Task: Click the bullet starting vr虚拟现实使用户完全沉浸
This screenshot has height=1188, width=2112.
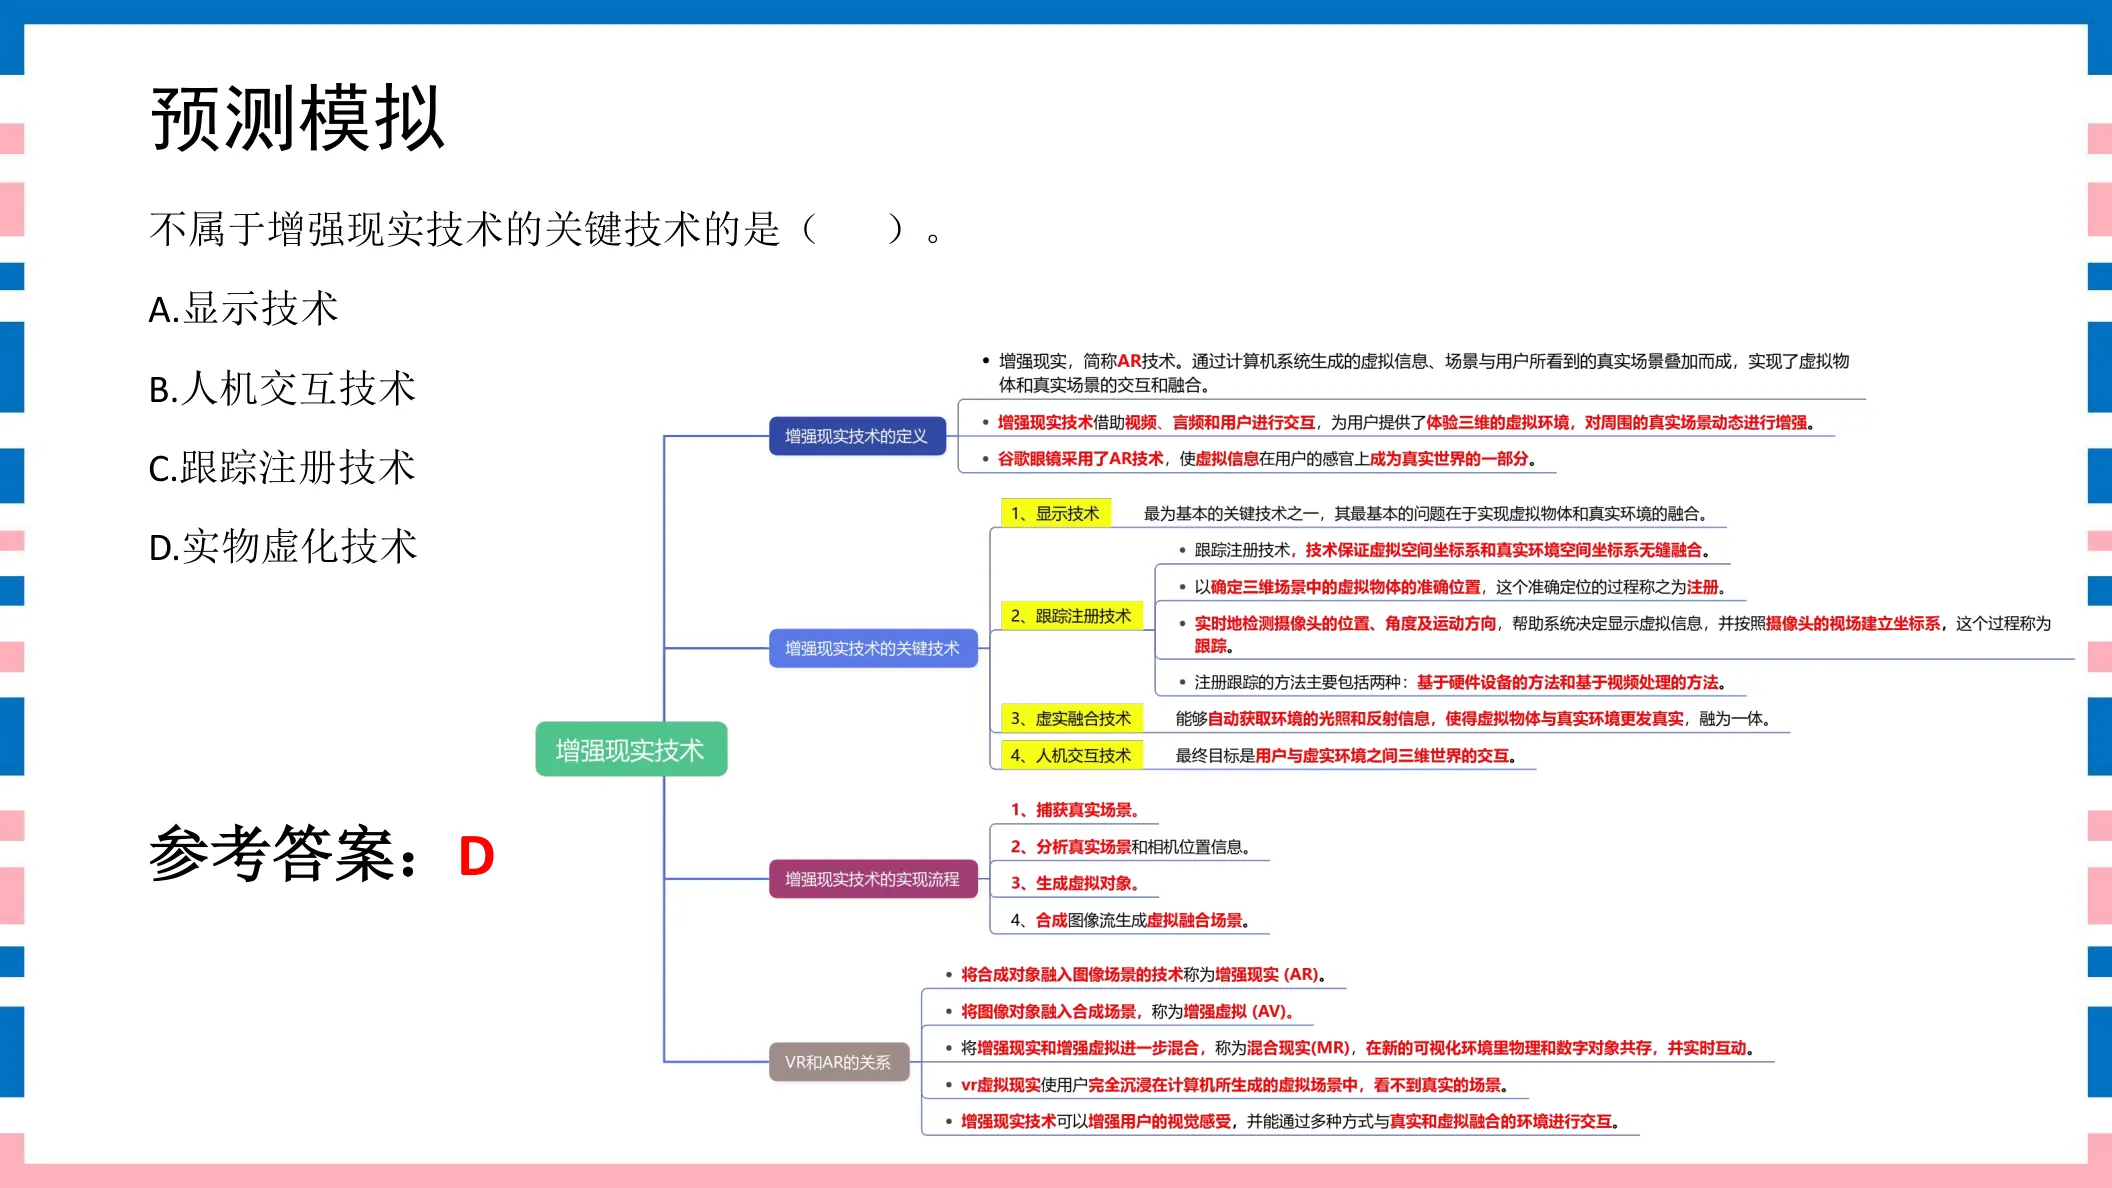Action: (x=1234, y=1084)
